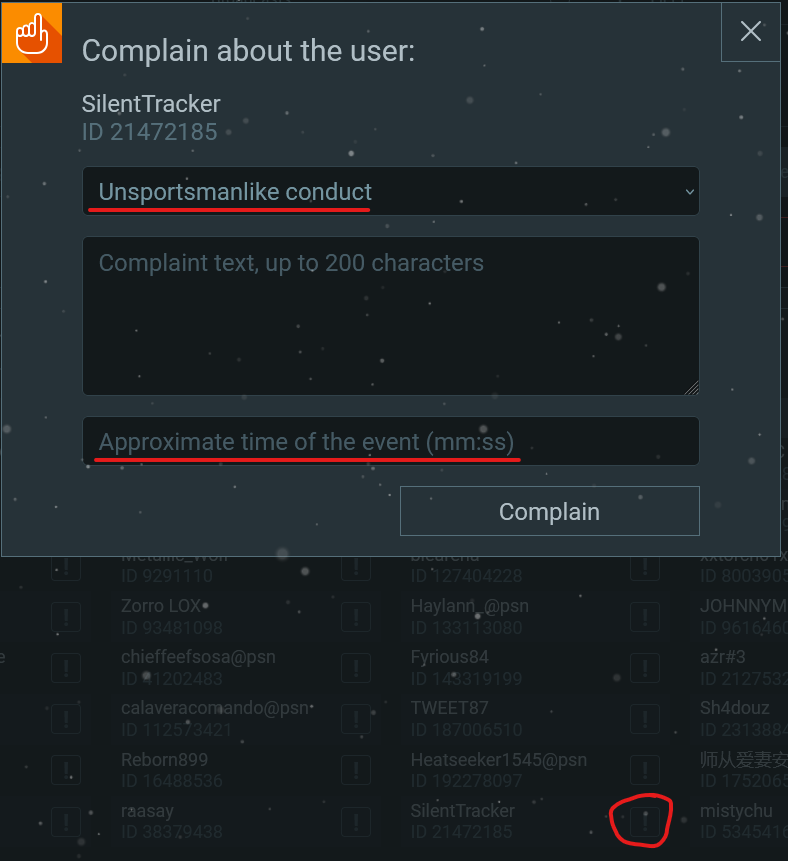Open the Unsportsmanlike conduct reason dropdown
788x861 pixels.
click(390, 191)
